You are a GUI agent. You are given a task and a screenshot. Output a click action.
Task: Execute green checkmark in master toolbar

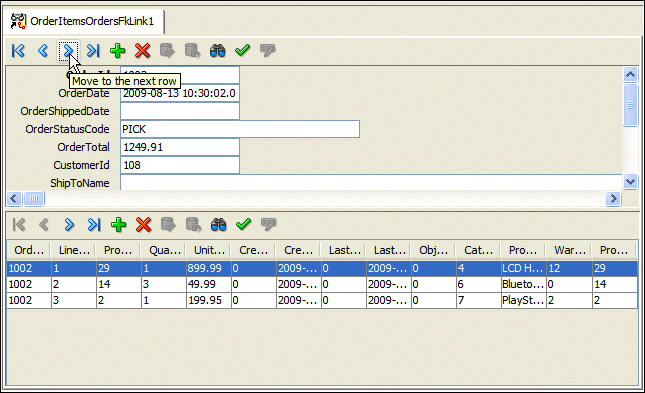point(243,51)
